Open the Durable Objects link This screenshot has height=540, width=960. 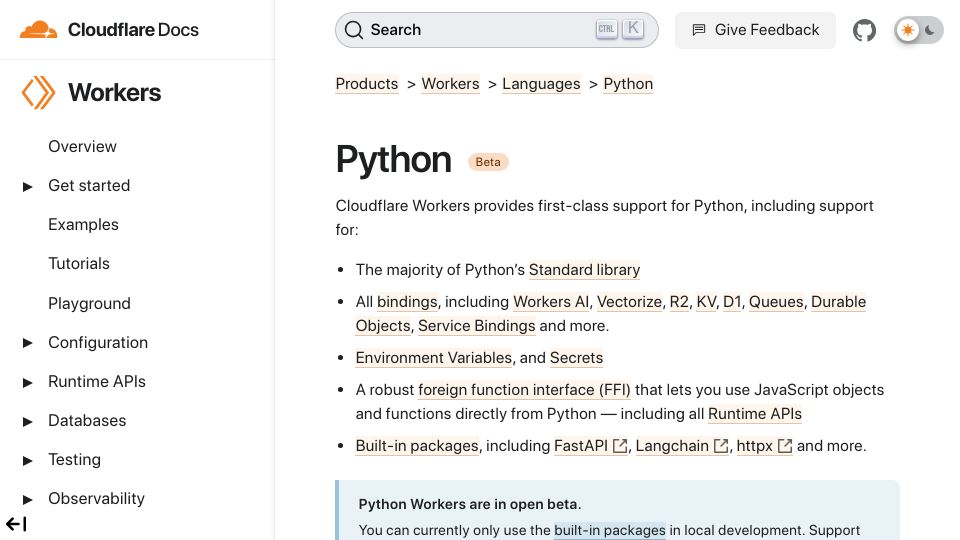point(839,302)
